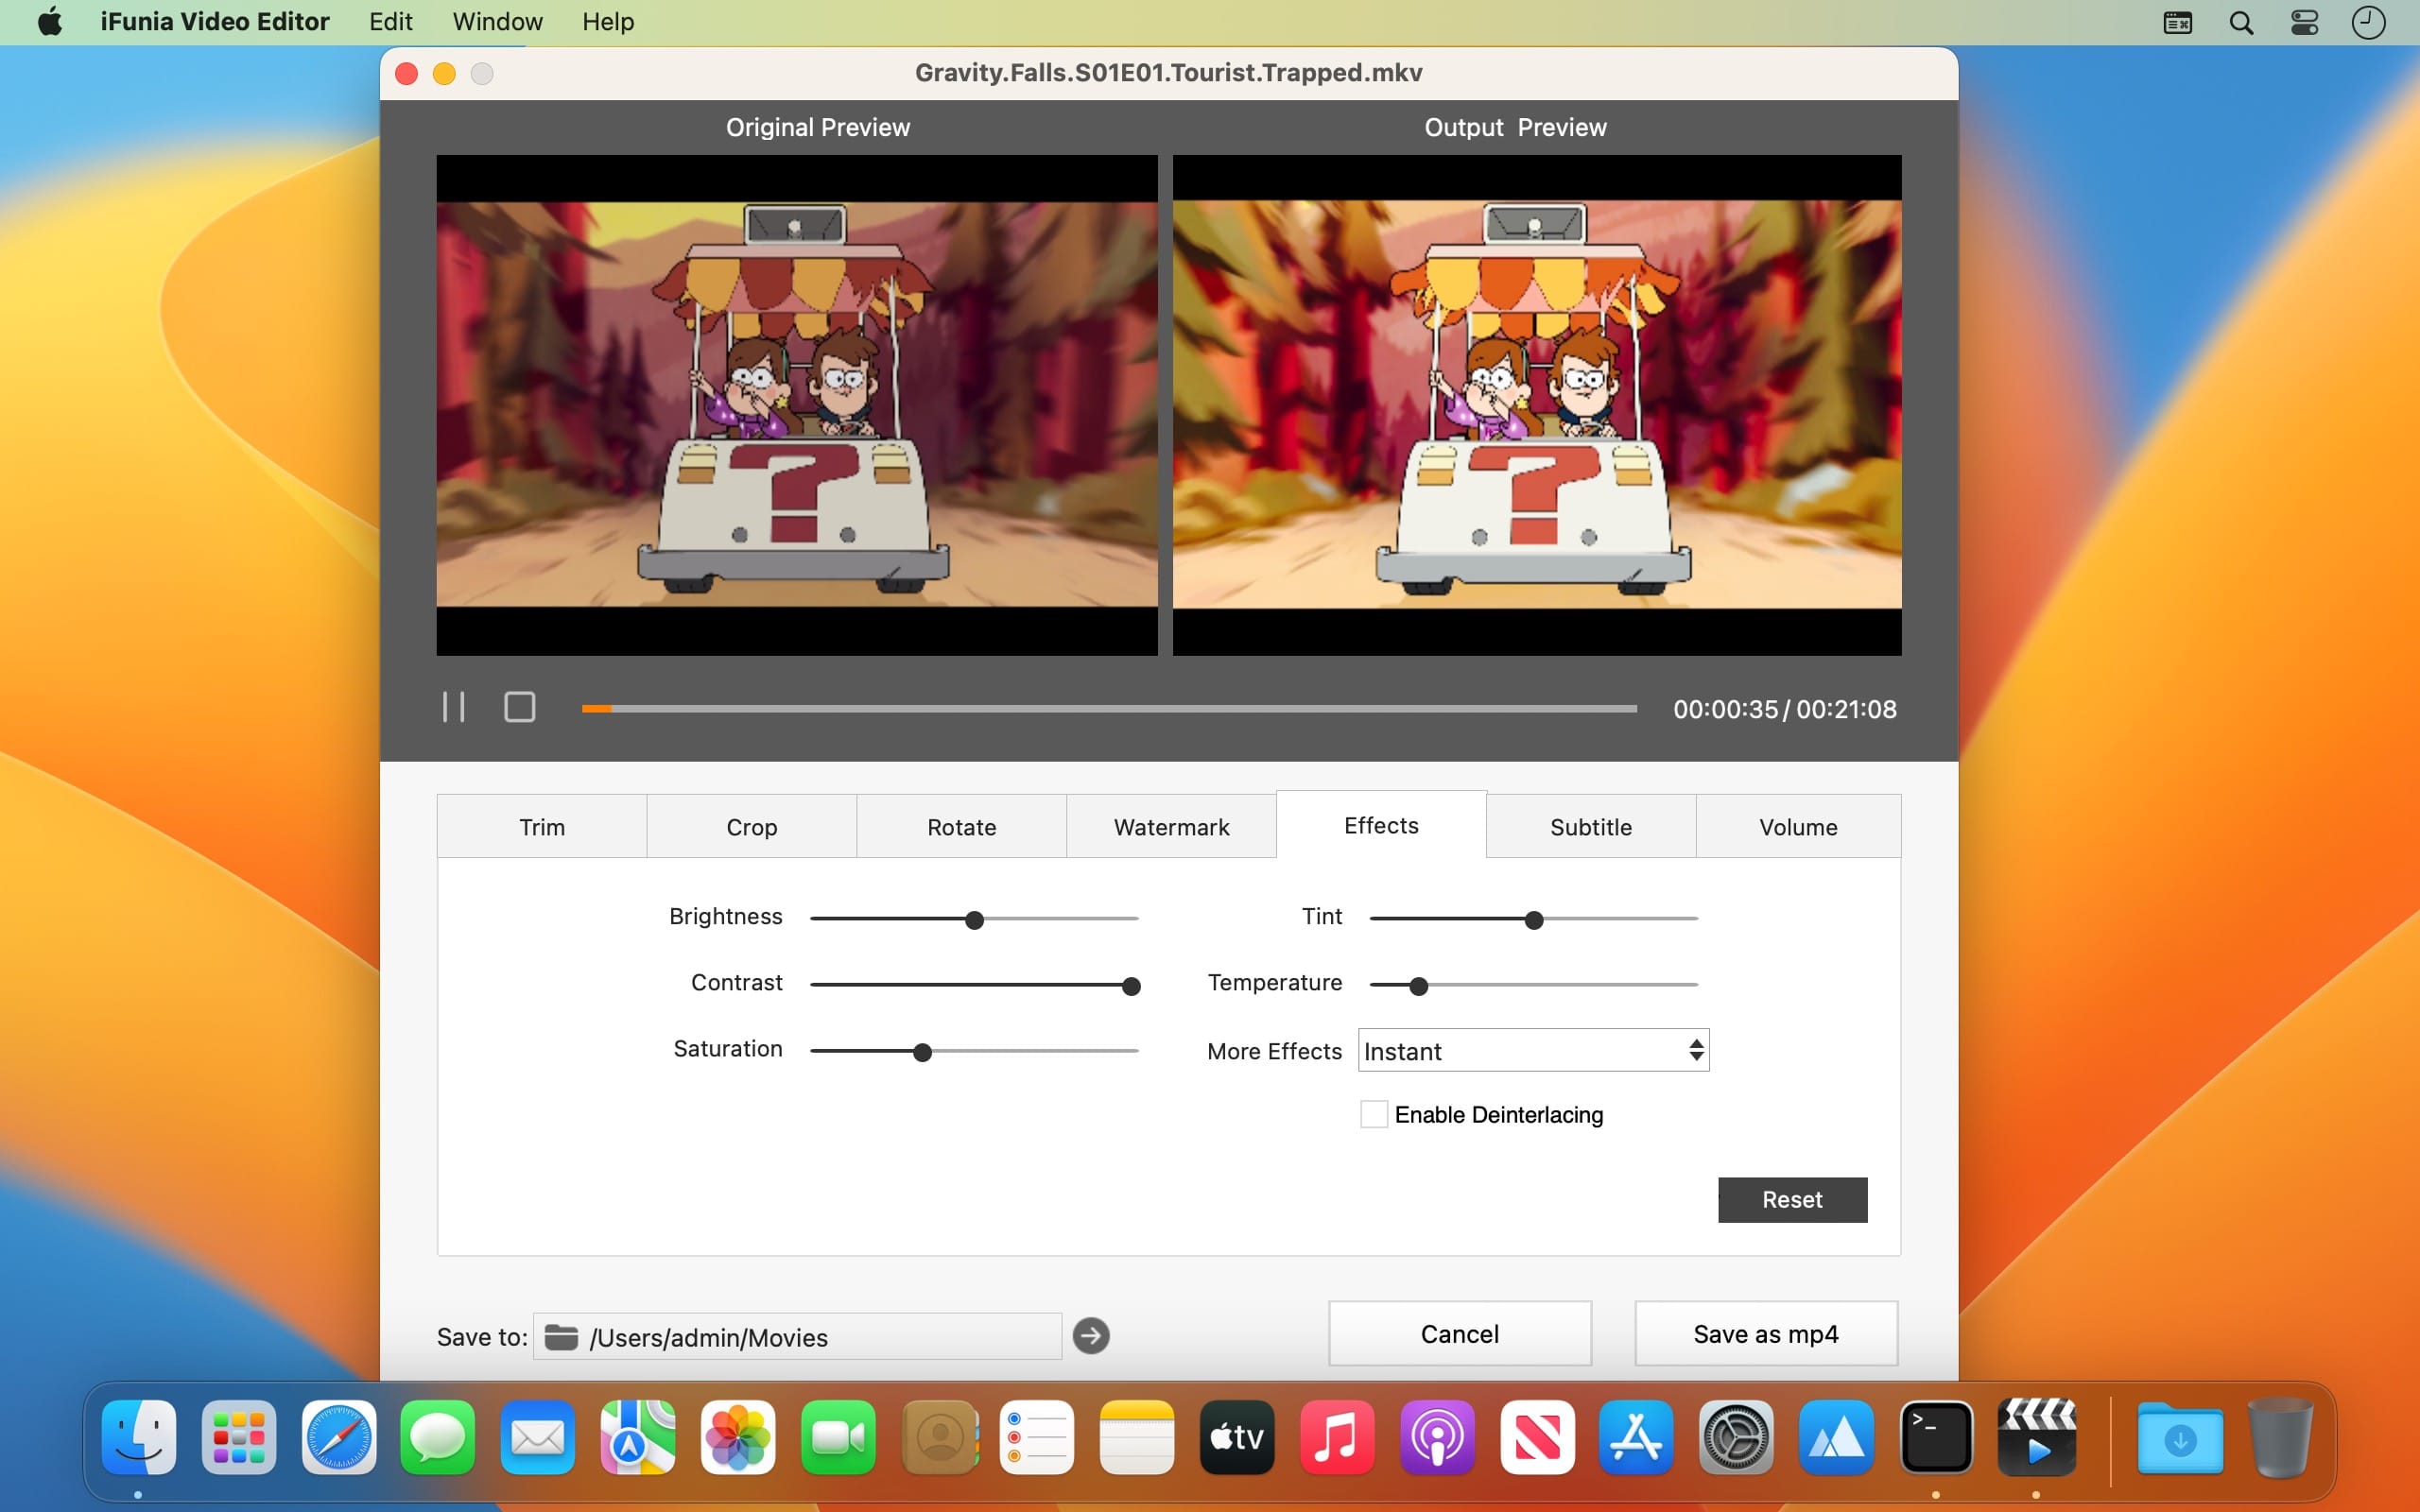Open Notes from the Dock

[1137, 1437]
